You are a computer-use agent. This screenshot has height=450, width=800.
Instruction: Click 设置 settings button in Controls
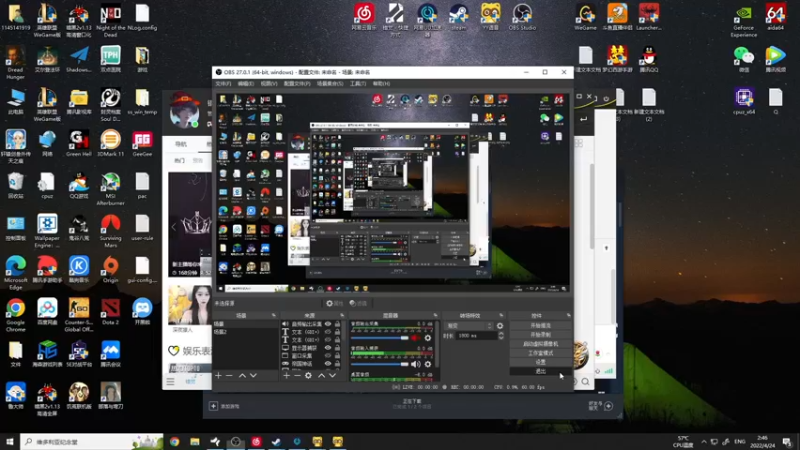coord(540,362)
